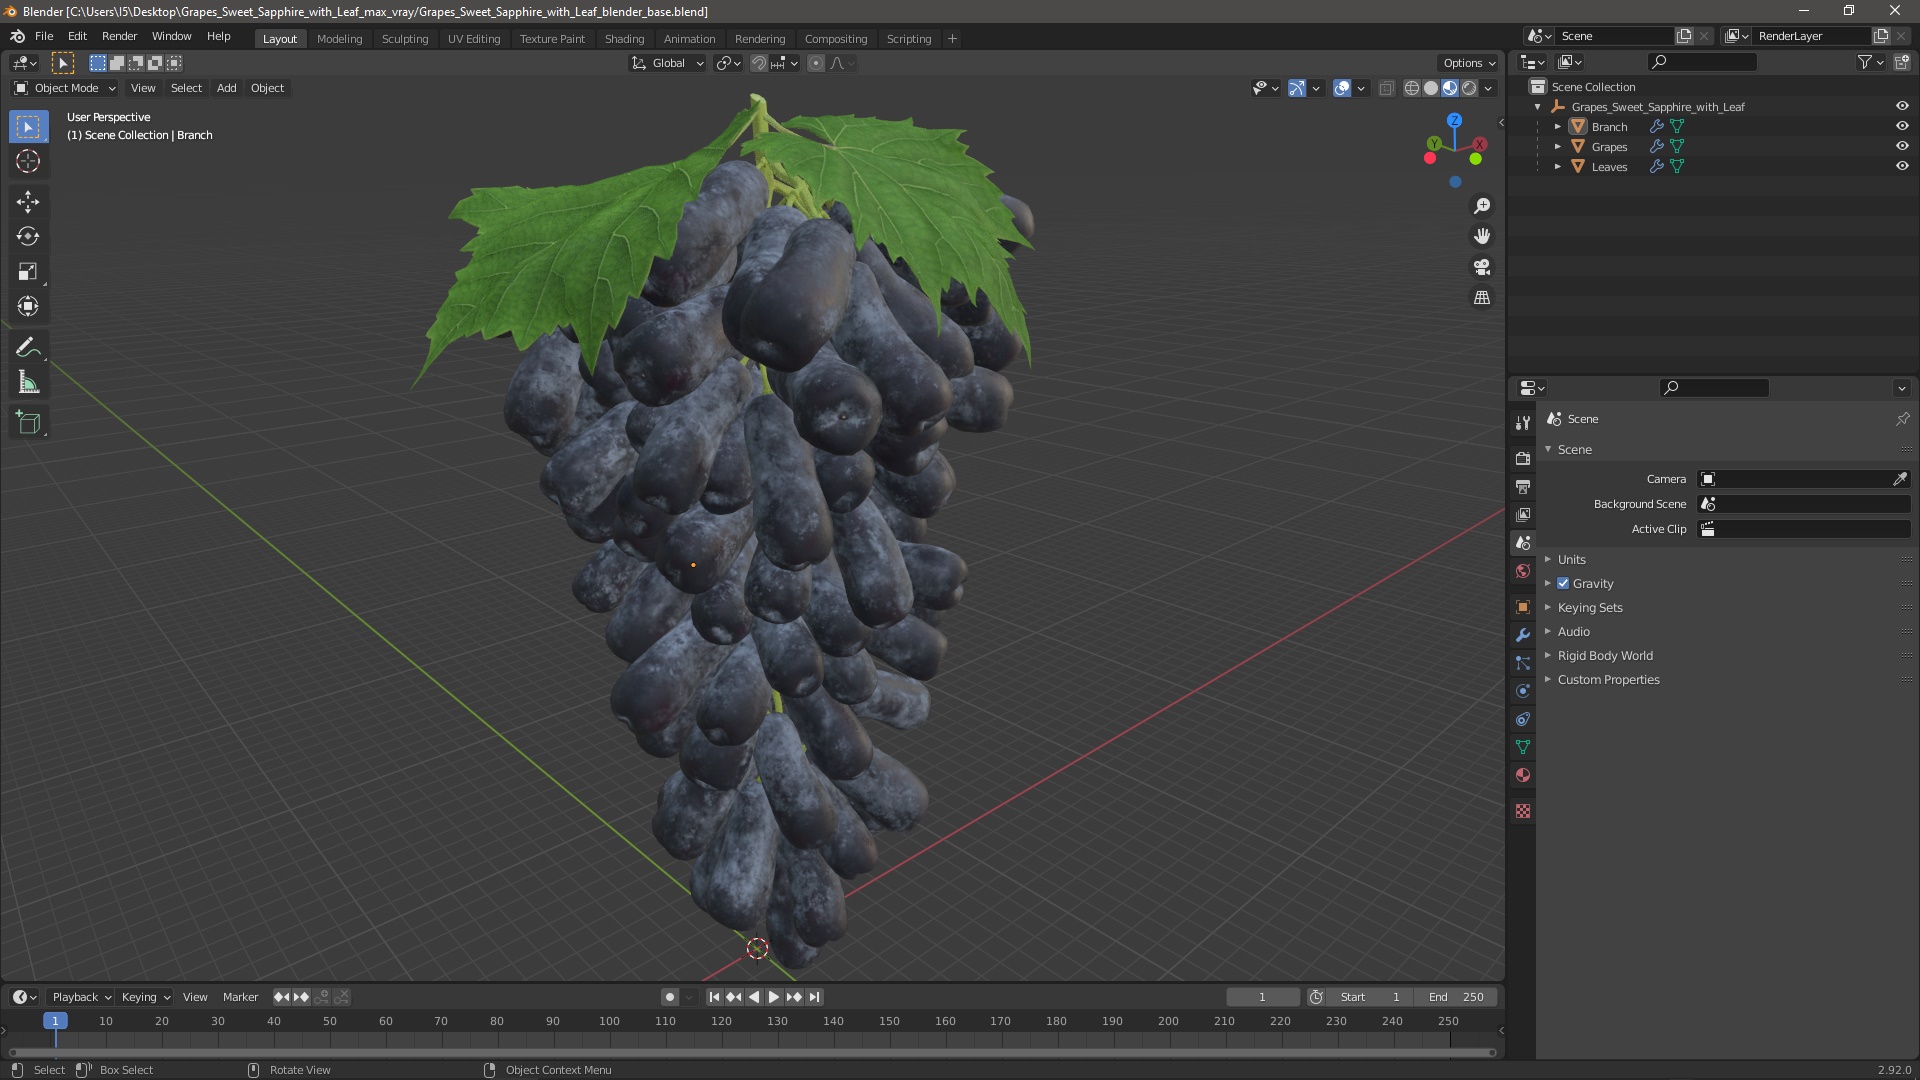Image resolution: width=1920 pixels, height=1080 pixels.
Task: Open the Object Data properties tab
Action: (1523, 747)
